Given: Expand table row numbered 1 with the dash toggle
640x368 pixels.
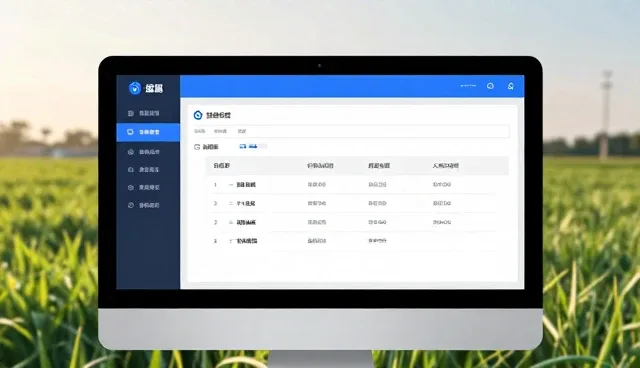Looking at the screenshot, I should [231, 185].
